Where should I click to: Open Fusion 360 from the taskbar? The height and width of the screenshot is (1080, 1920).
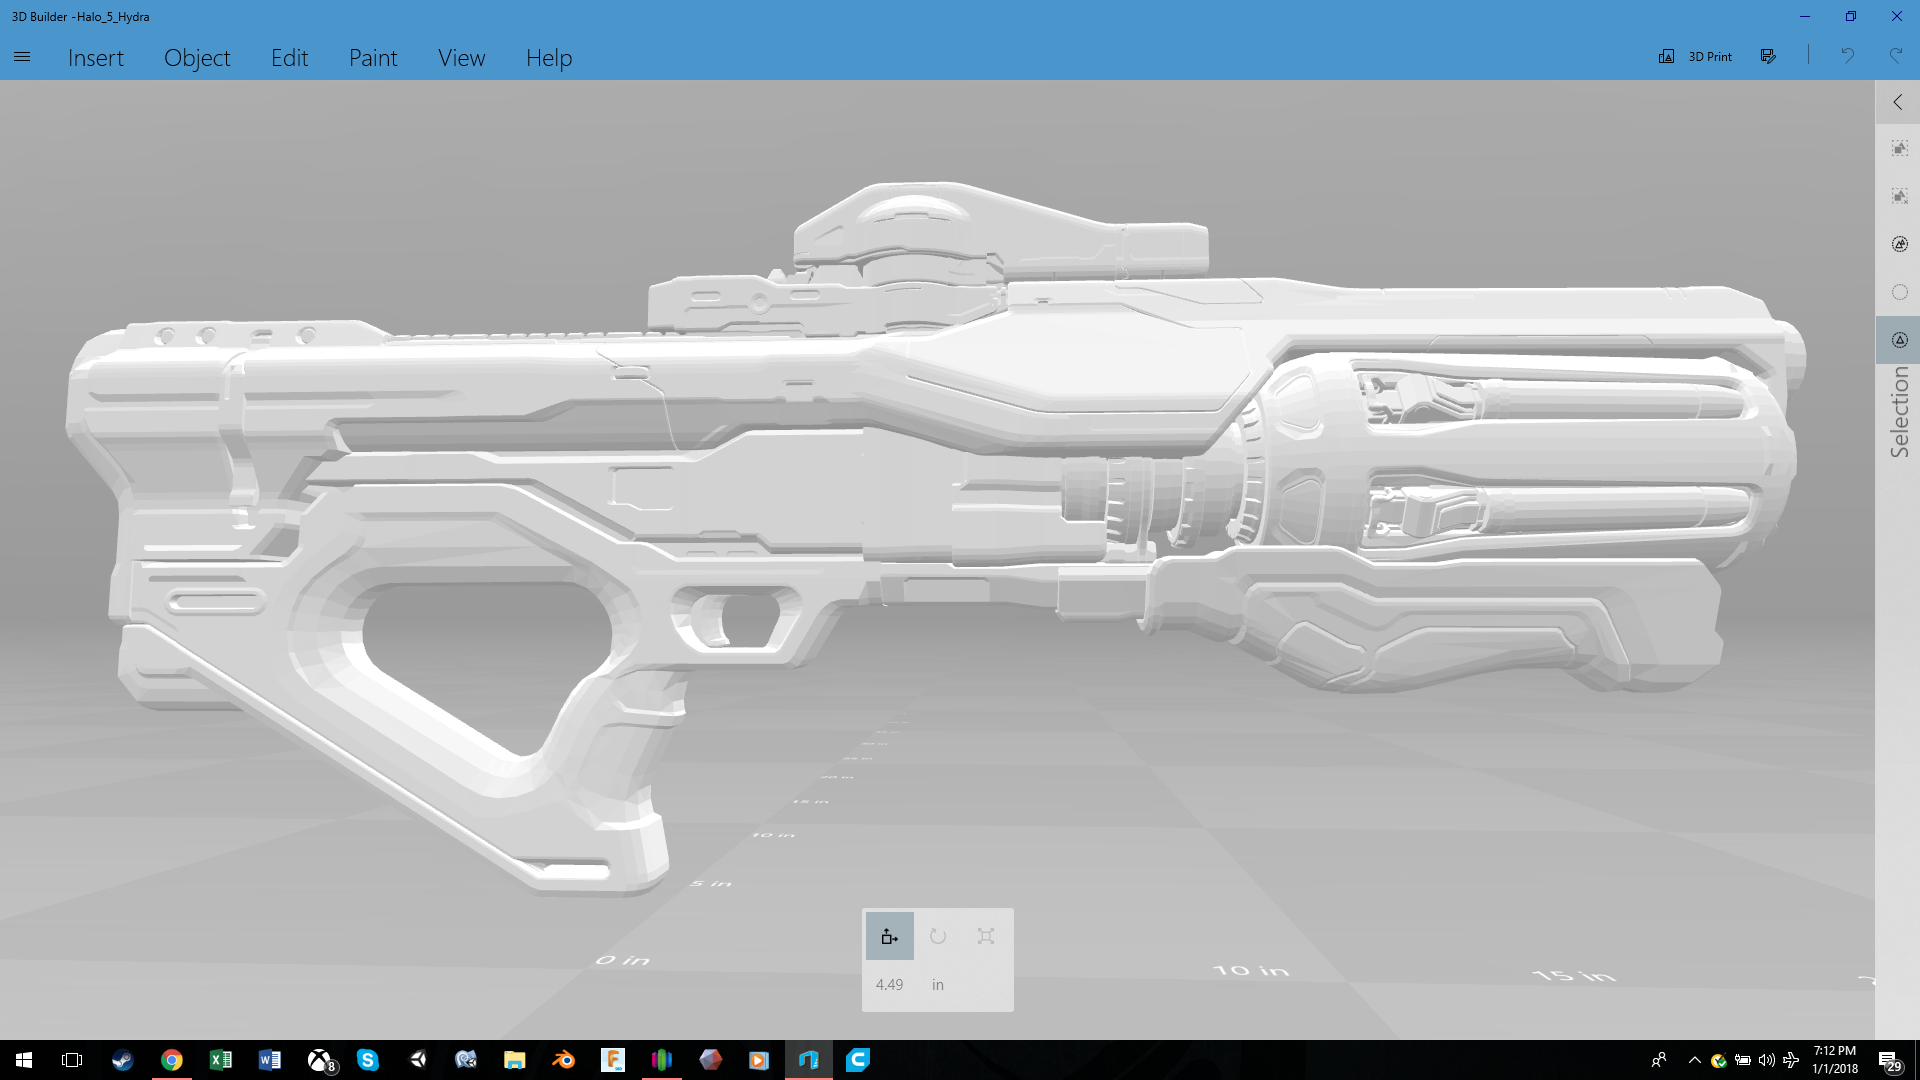613,1060
